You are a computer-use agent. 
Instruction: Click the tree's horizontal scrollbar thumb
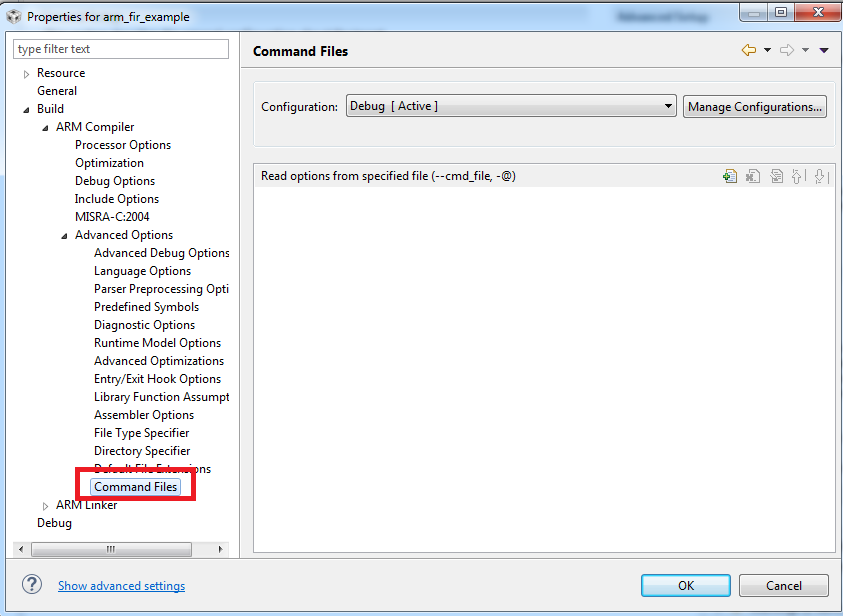click(x=112, y=549)
